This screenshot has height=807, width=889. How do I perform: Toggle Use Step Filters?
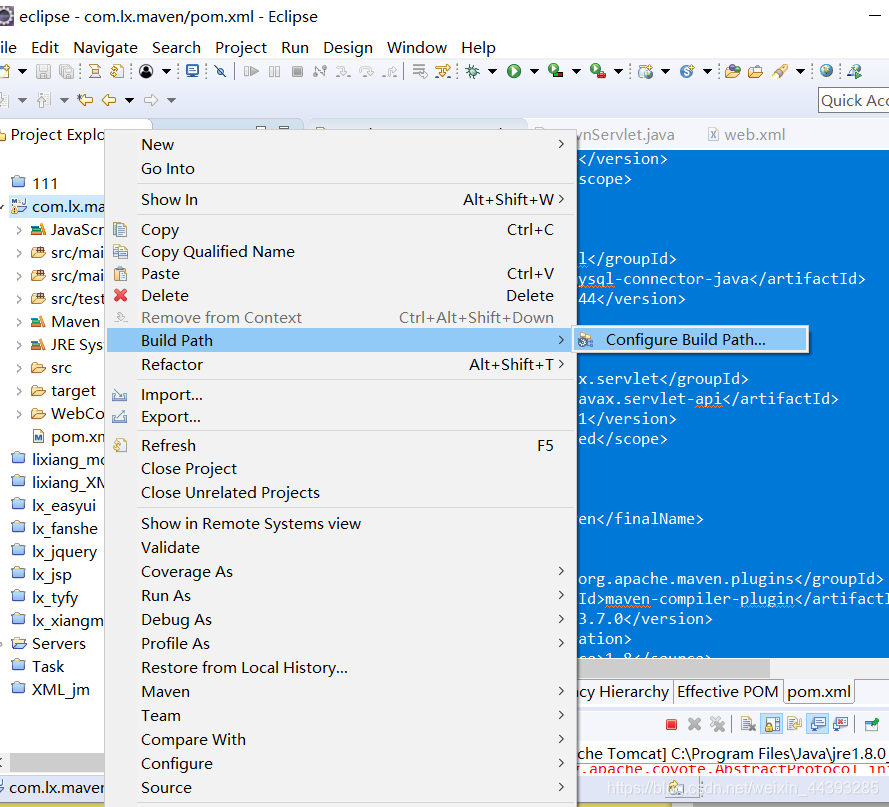pos(442,71)
